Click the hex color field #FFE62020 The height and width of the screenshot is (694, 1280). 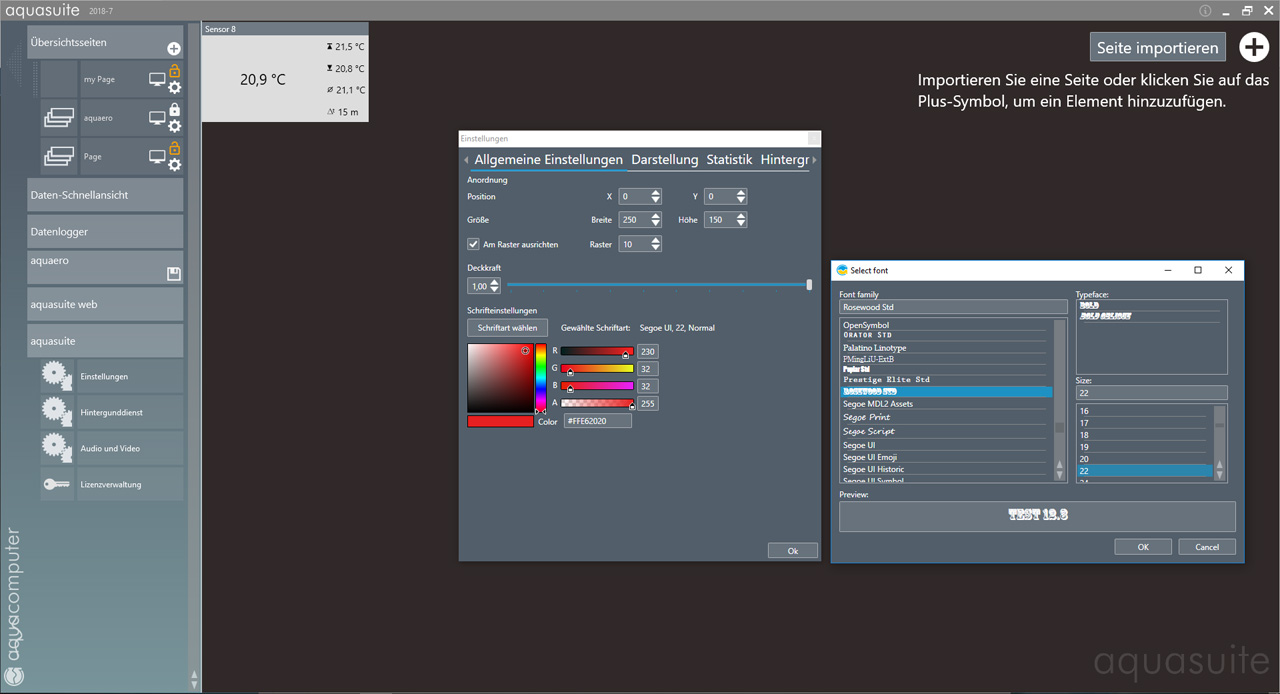[597, 421]
